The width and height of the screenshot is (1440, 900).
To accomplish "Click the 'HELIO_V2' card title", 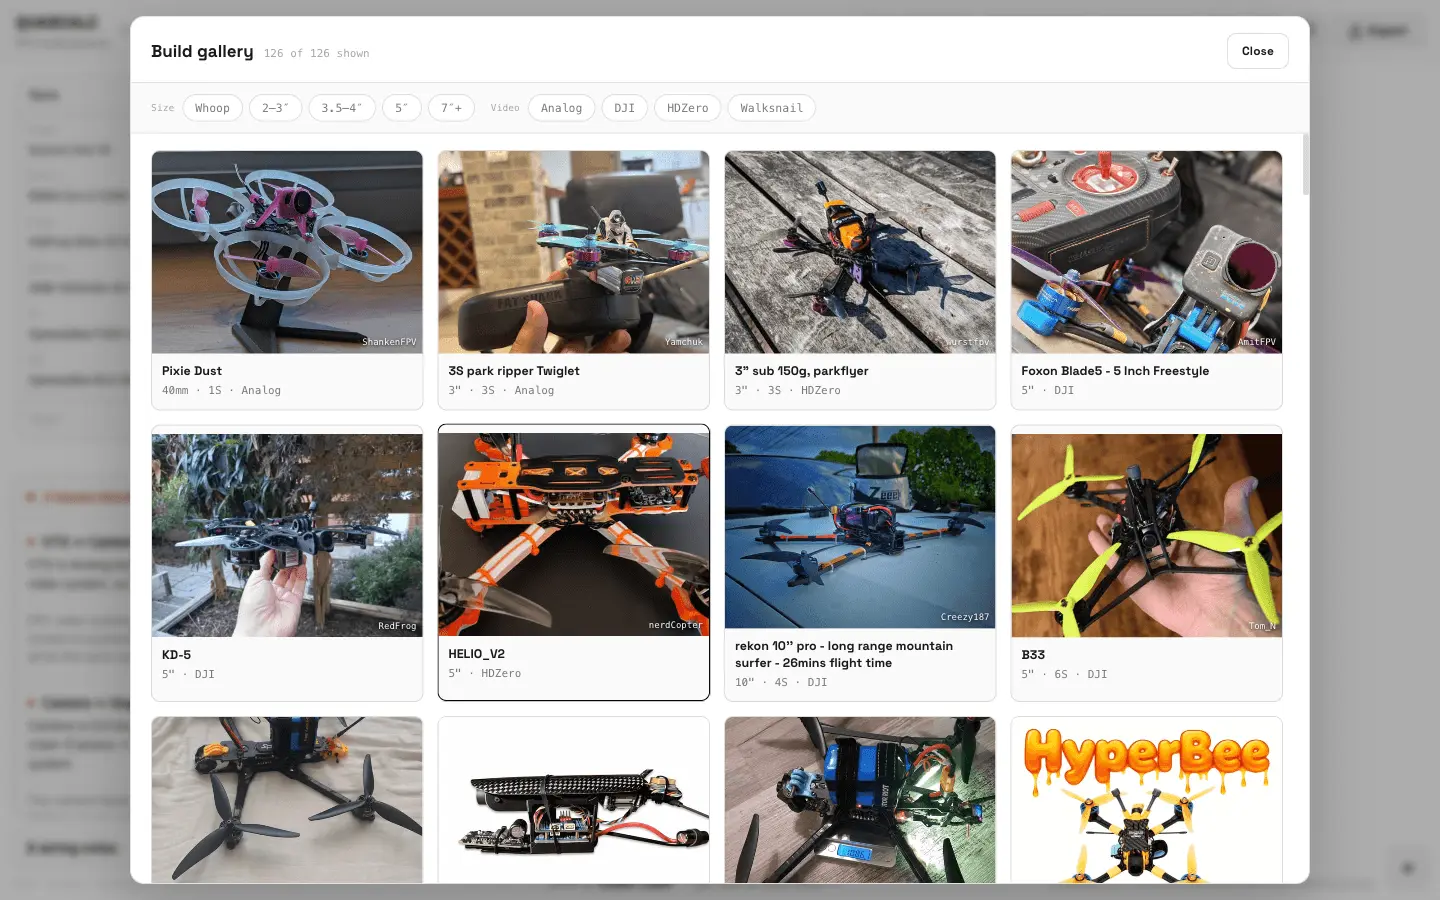I will coord(476,654).
